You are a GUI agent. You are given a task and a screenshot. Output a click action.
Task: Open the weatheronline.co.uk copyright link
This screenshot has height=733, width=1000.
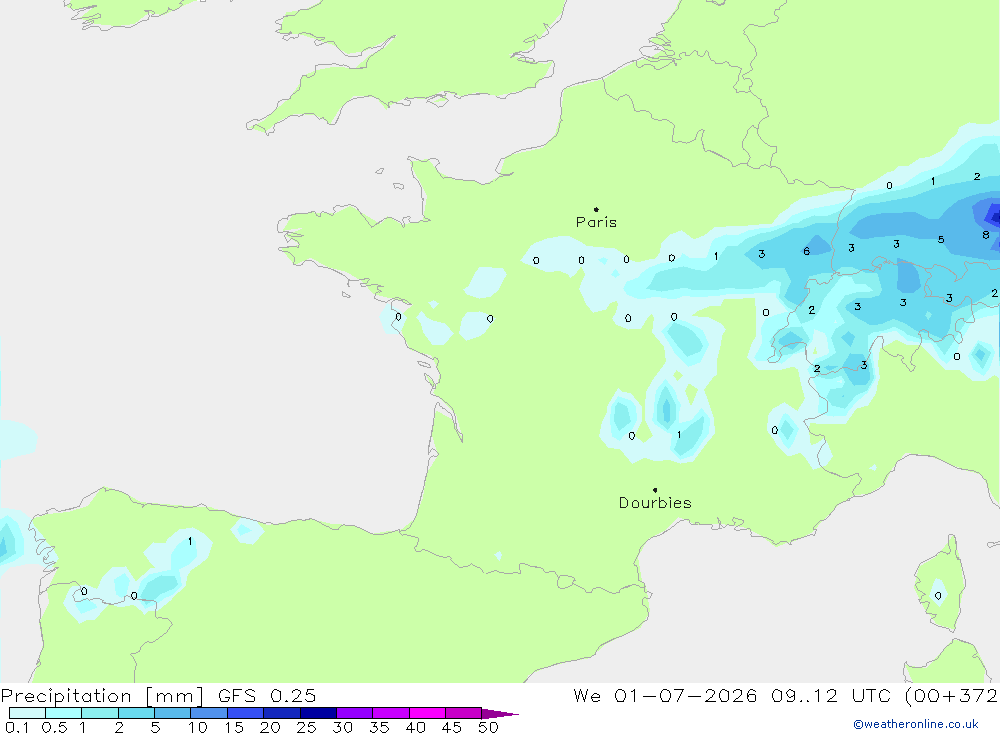coord(916,724)
